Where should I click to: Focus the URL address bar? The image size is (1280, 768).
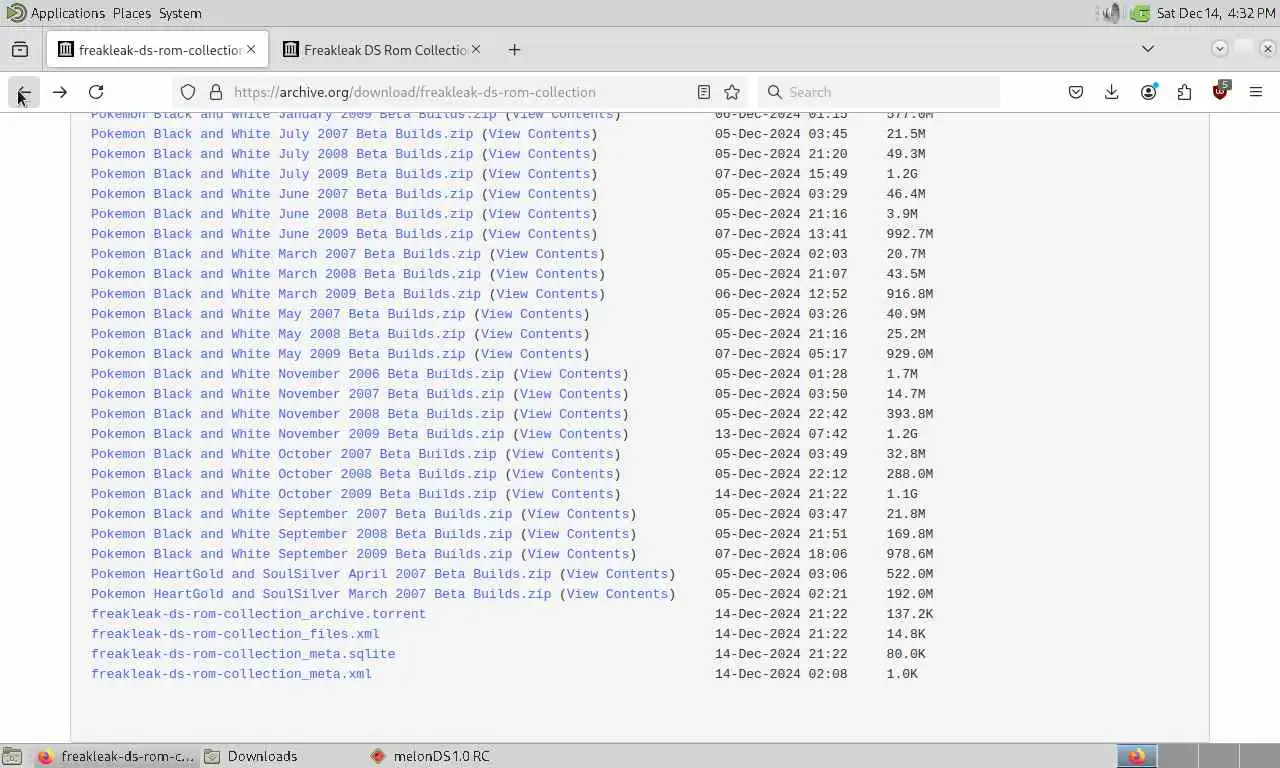coord(460,92)
